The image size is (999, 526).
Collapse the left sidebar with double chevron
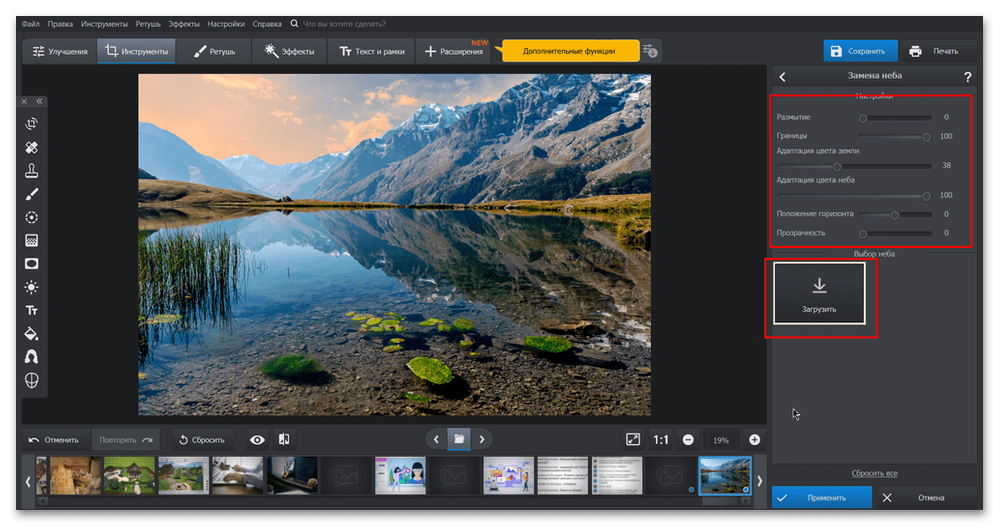click(40, 101)
